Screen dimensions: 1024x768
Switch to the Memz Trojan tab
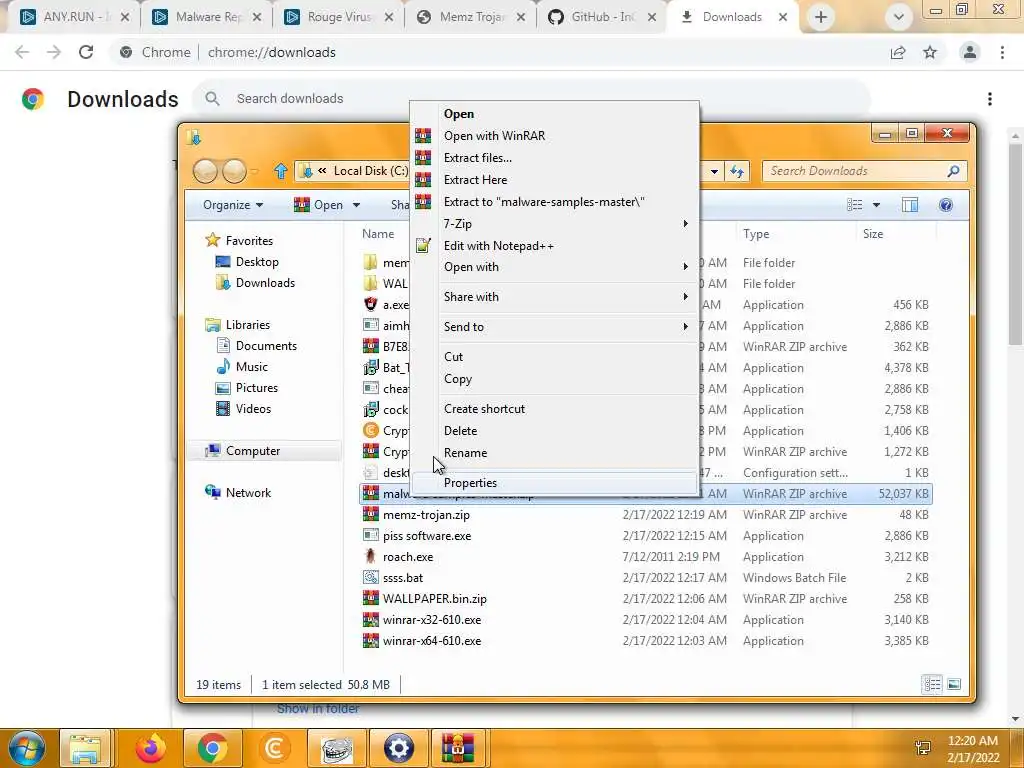[472, 17]
